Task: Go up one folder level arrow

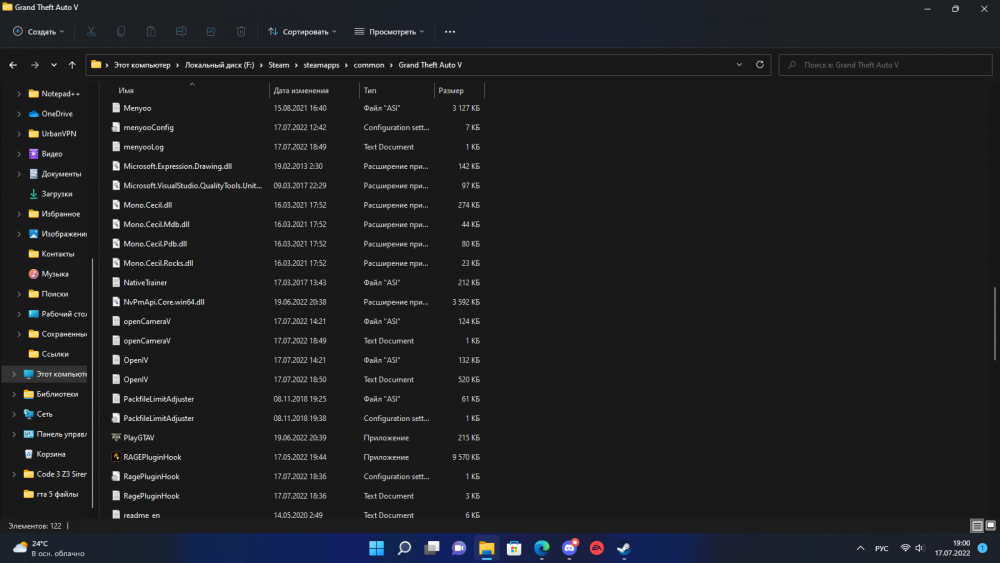Action: [72, 65]
